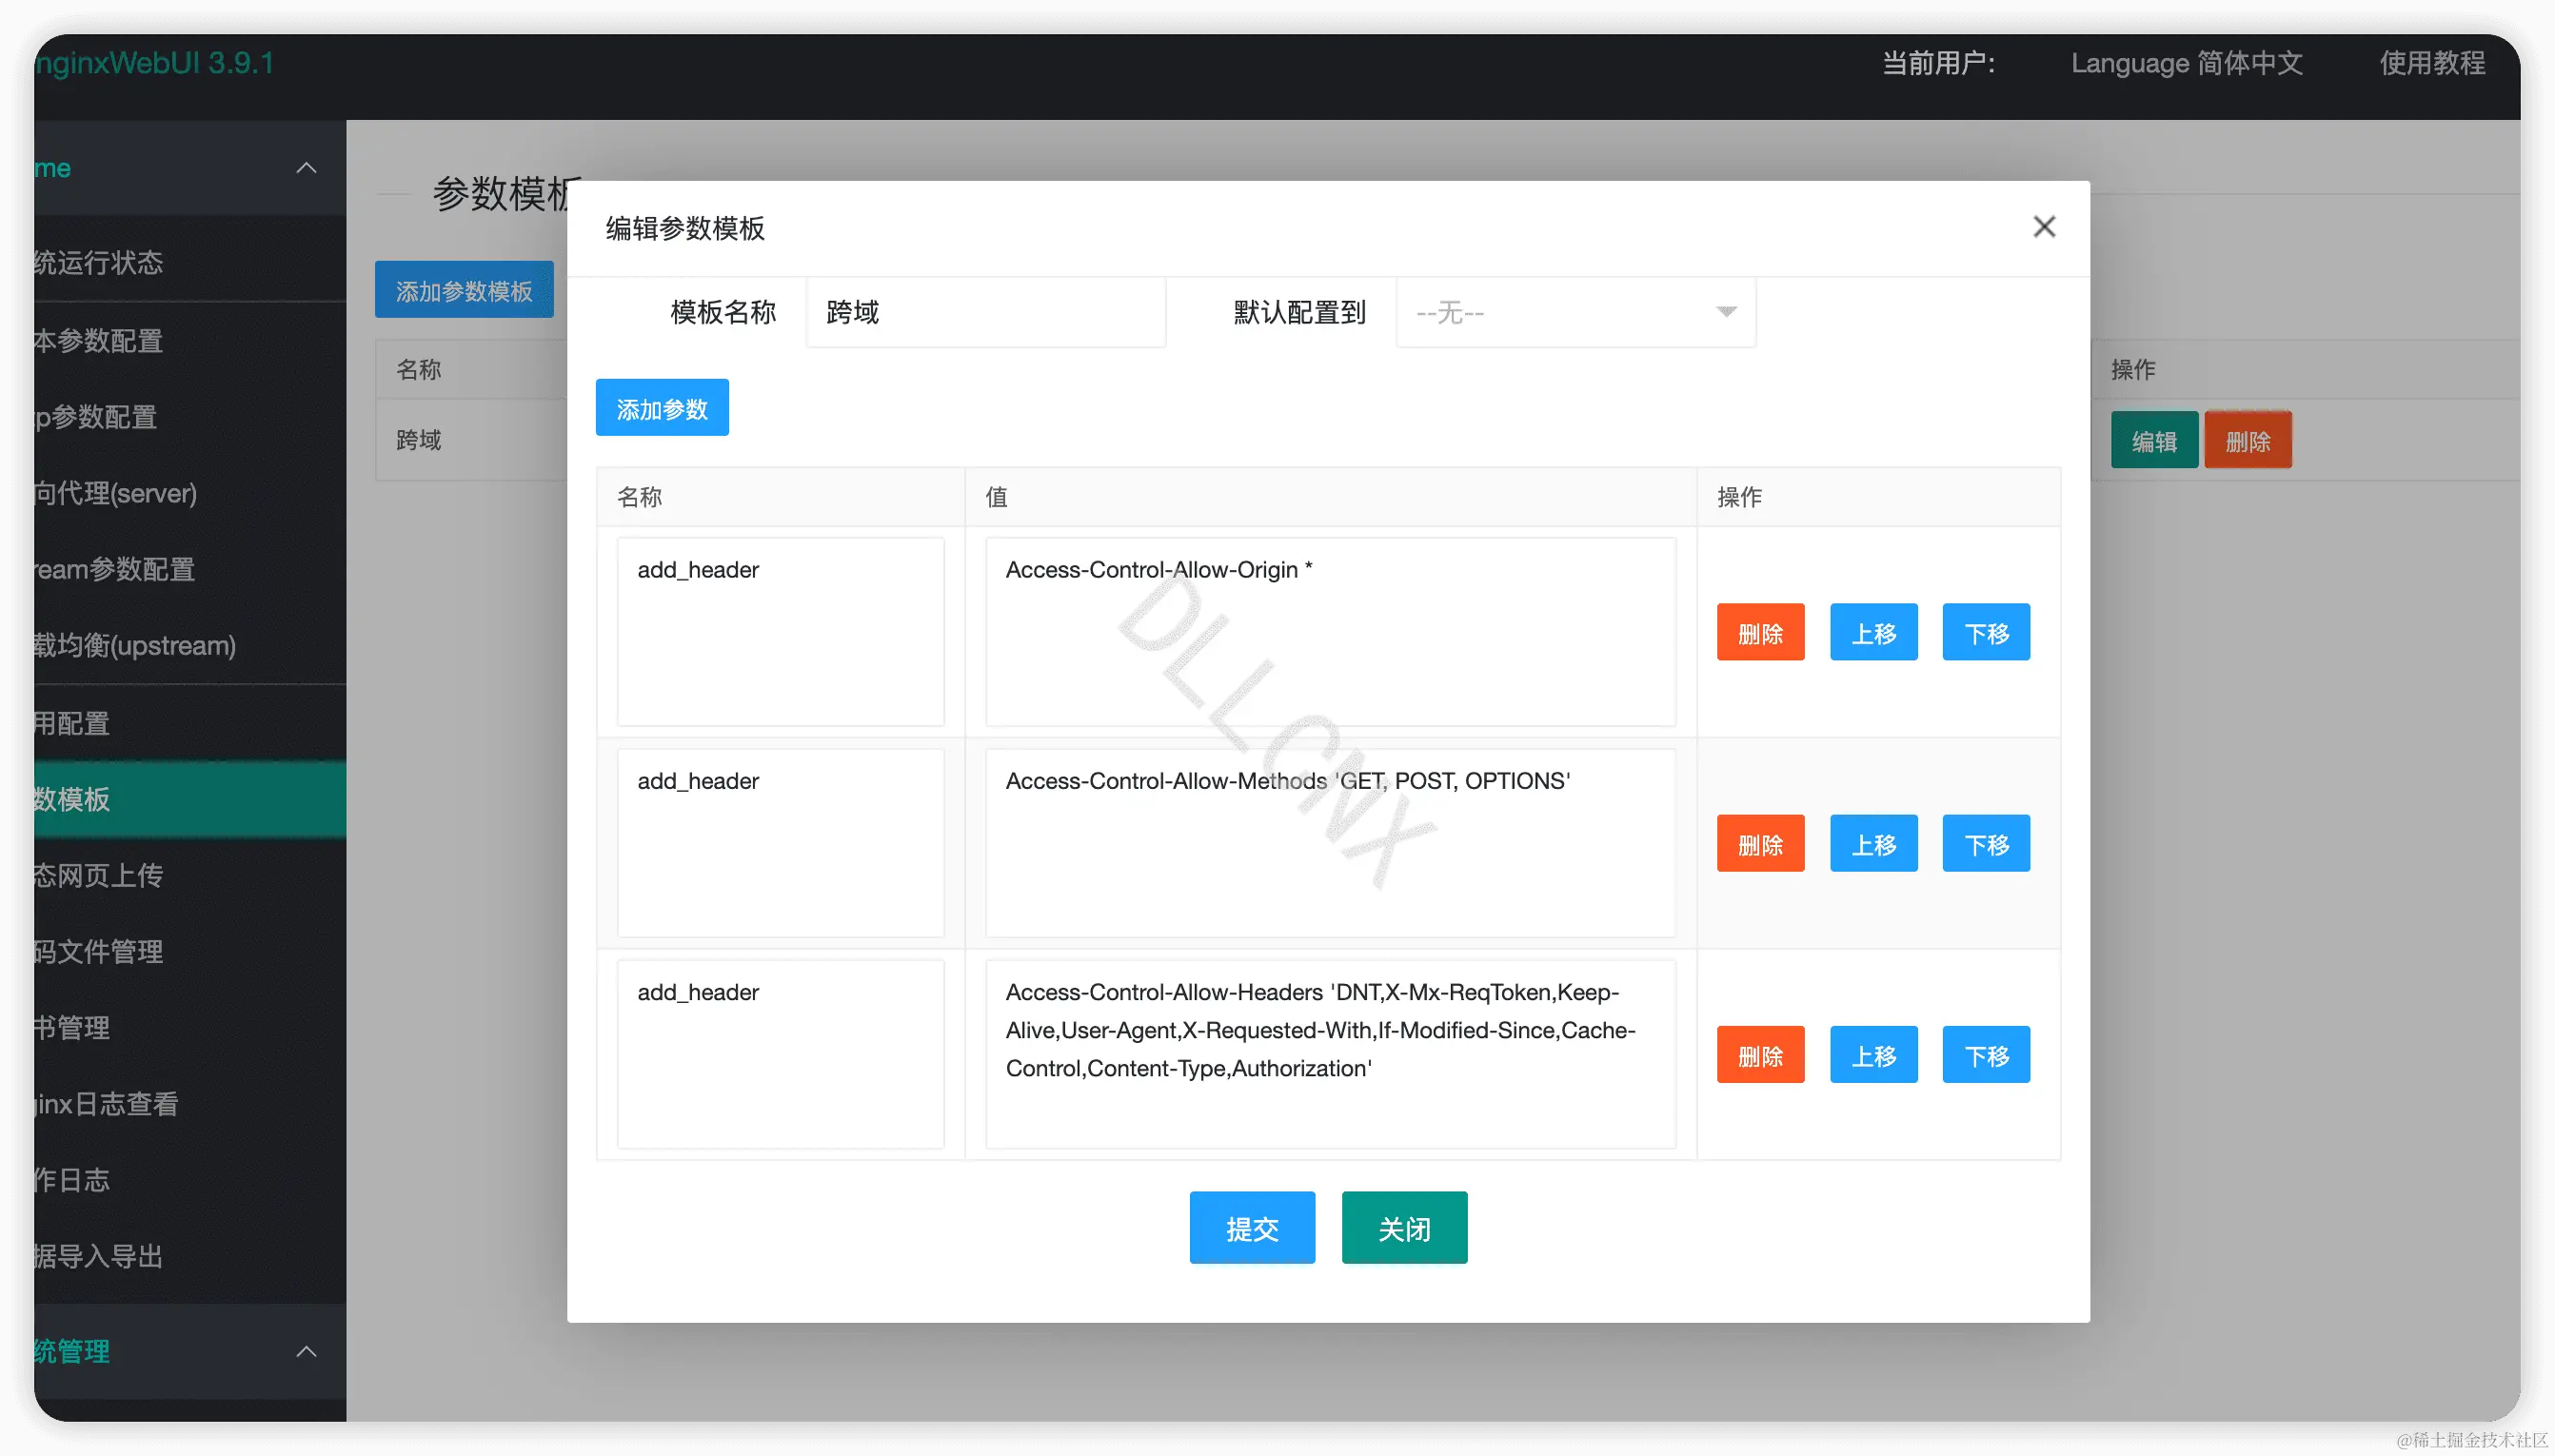Screen dimensions: 2555x1456
Task: Open the 使用教程 link in header
Action: 2431,63
